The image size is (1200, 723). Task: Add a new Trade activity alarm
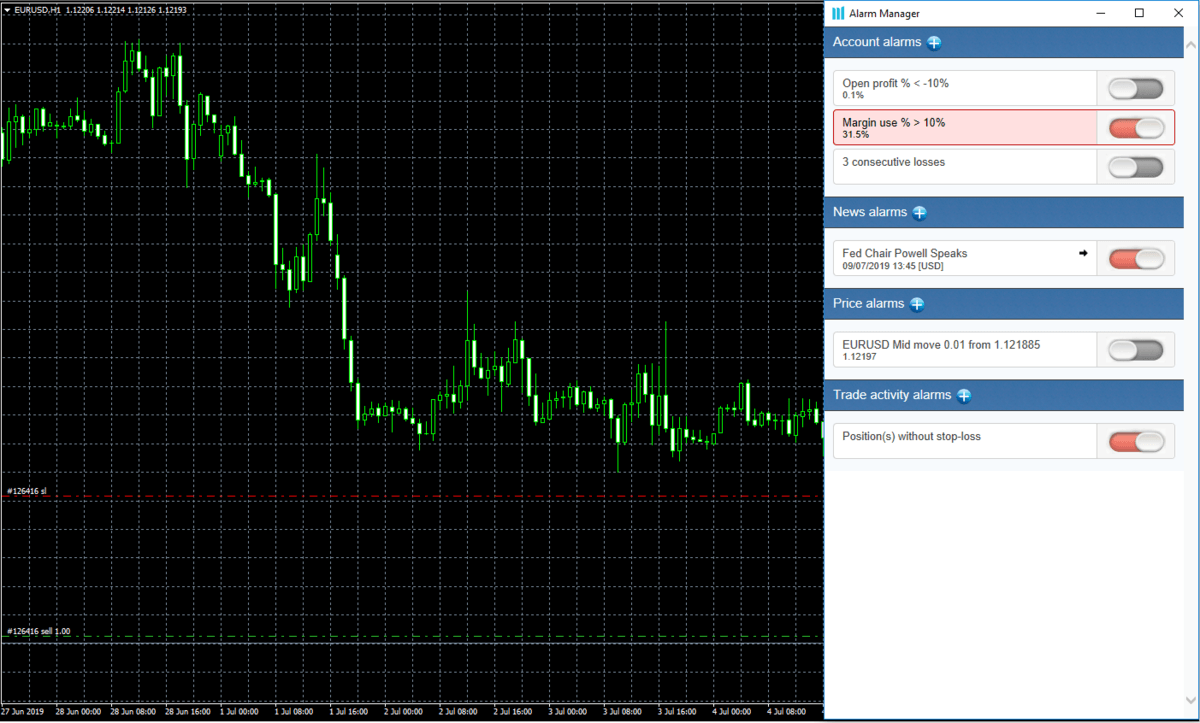[963, 395]
